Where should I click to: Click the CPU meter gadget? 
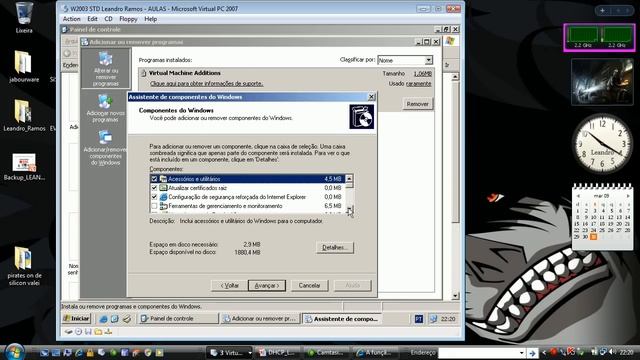pos(600,38)
